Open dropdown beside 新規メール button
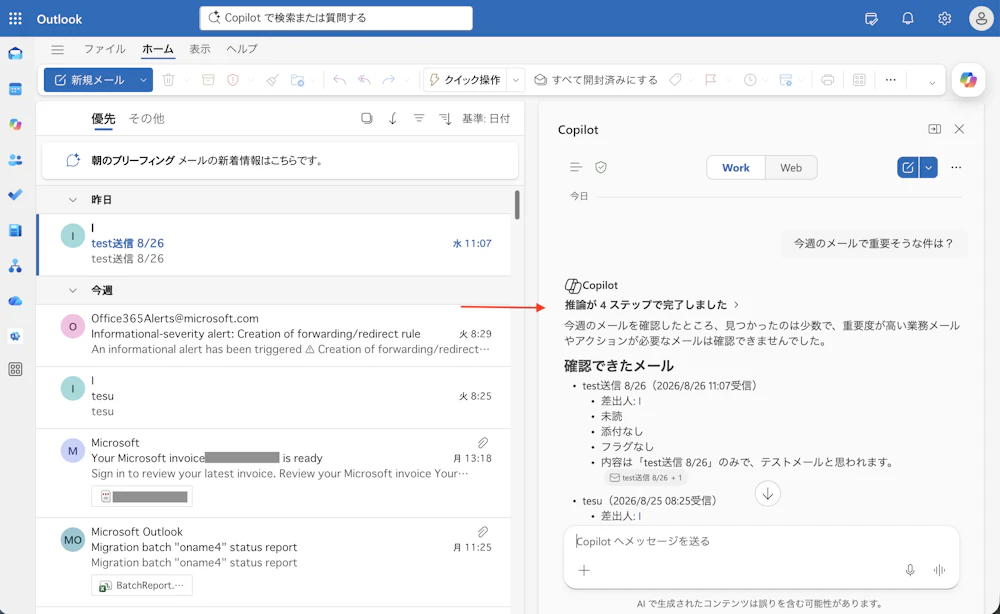This screenshot has width=1000, height=614. click(143, 80)
